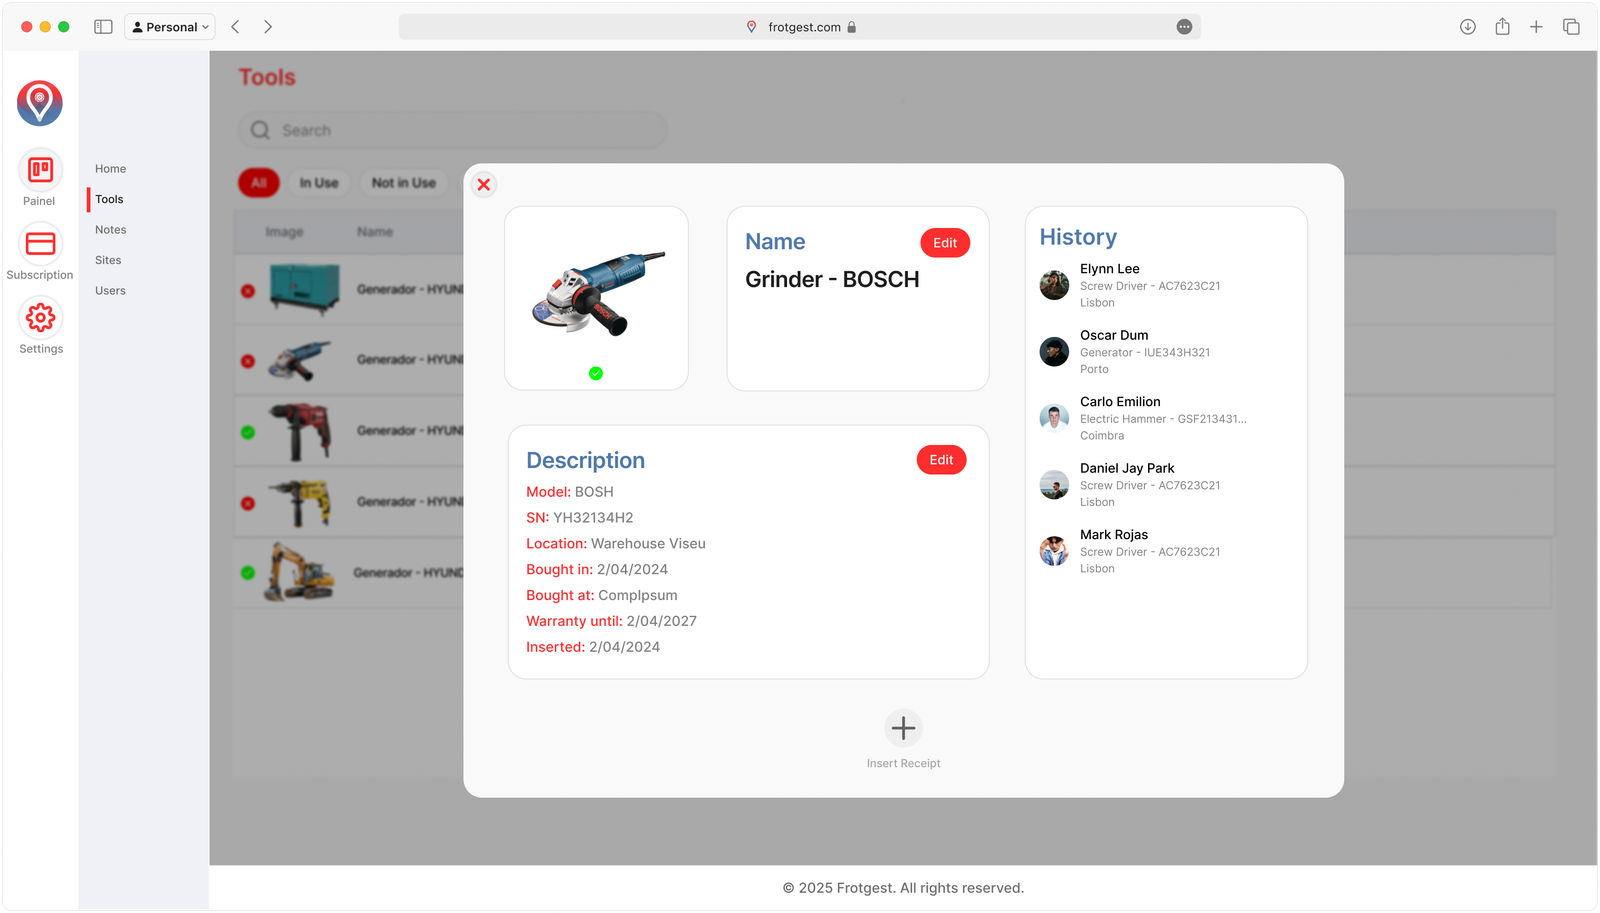Screen dimensions: 1600x913
Task: Select the Tools sidebar menu item
Action: pyautogui.click(x=110, y=199)
